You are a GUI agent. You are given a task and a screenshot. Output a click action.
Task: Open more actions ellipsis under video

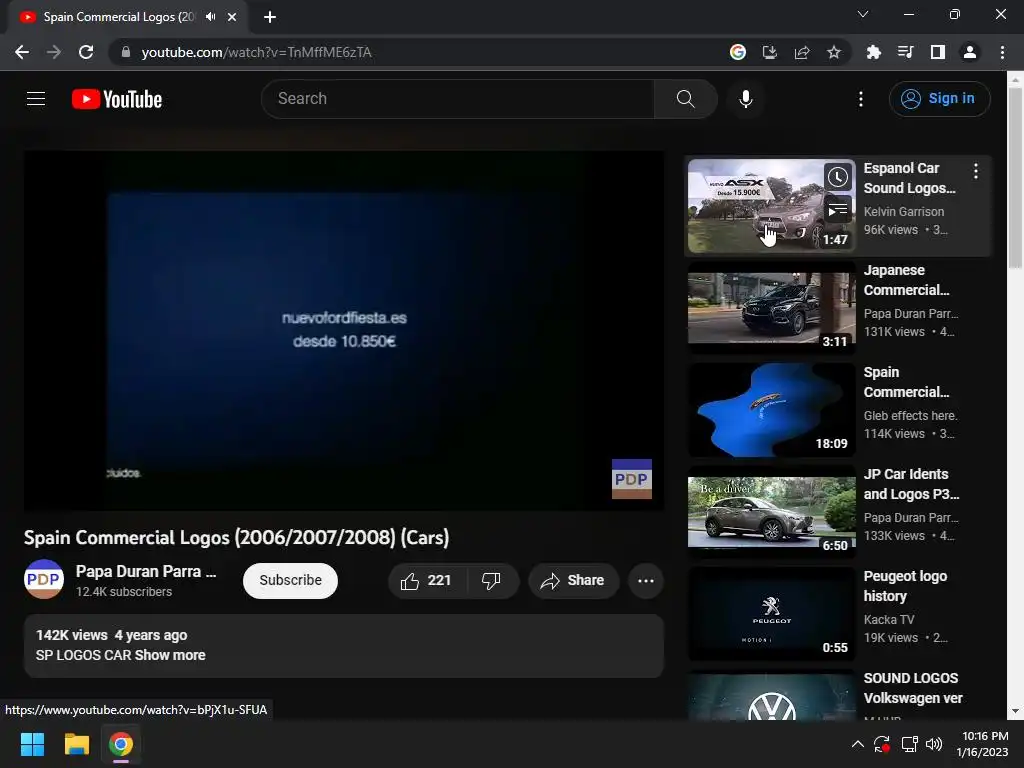click(646, 580)
